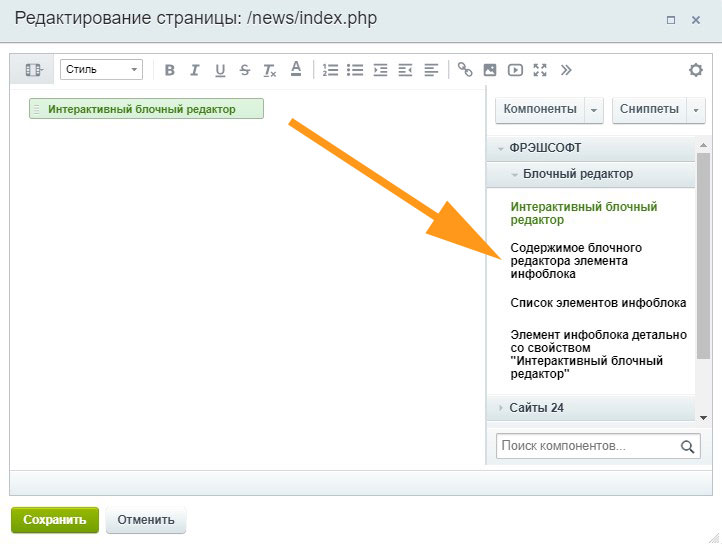Switch the editor to fullscreen mode

pyautogui.click(x=541, y=70)
